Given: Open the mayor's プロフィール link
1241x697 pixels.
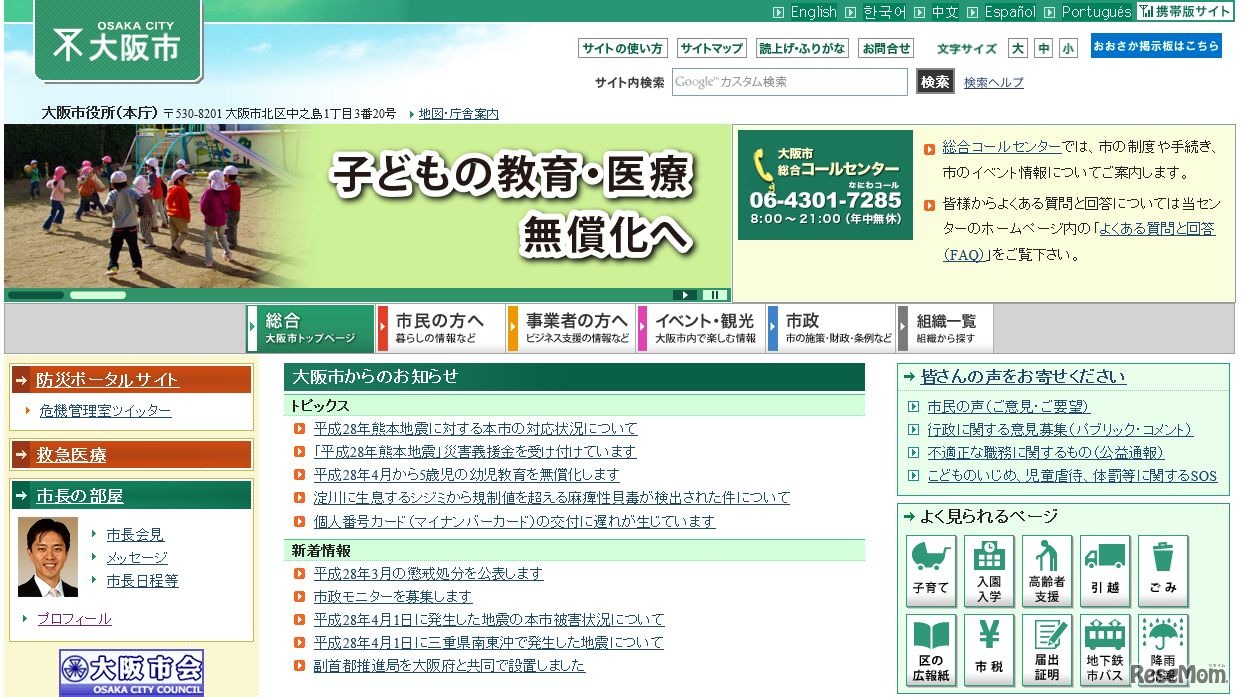Looking at the screenshot, I should 75,619.
